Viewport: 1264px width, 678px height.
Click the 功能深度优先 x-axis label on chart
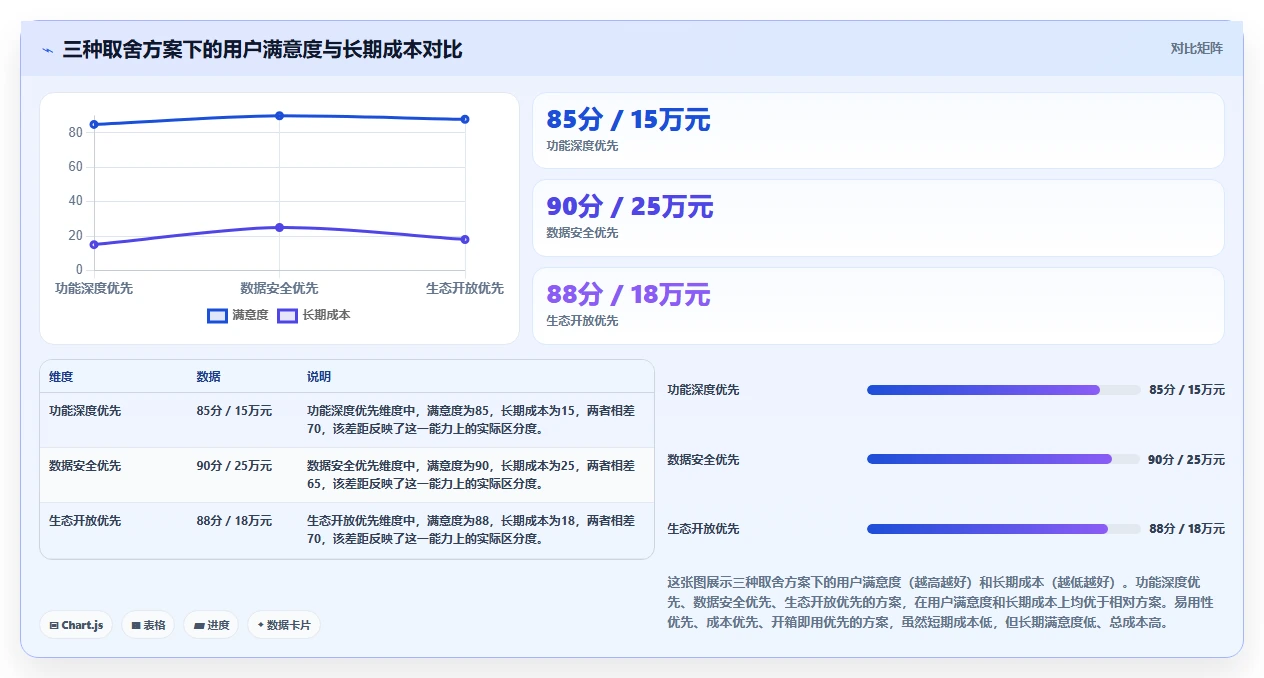(94, 288)
